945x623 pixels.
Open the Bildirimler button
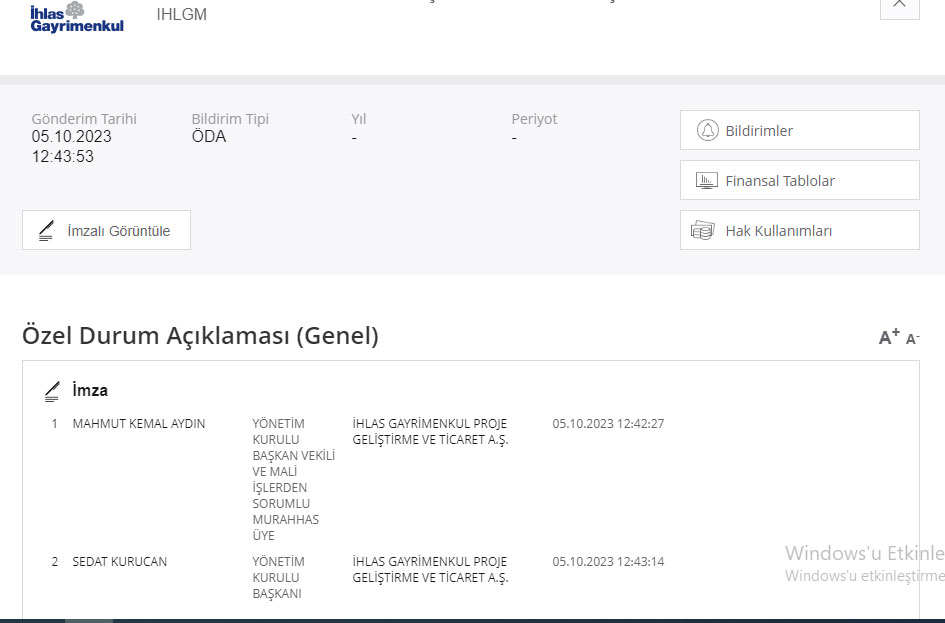[799, 130]
